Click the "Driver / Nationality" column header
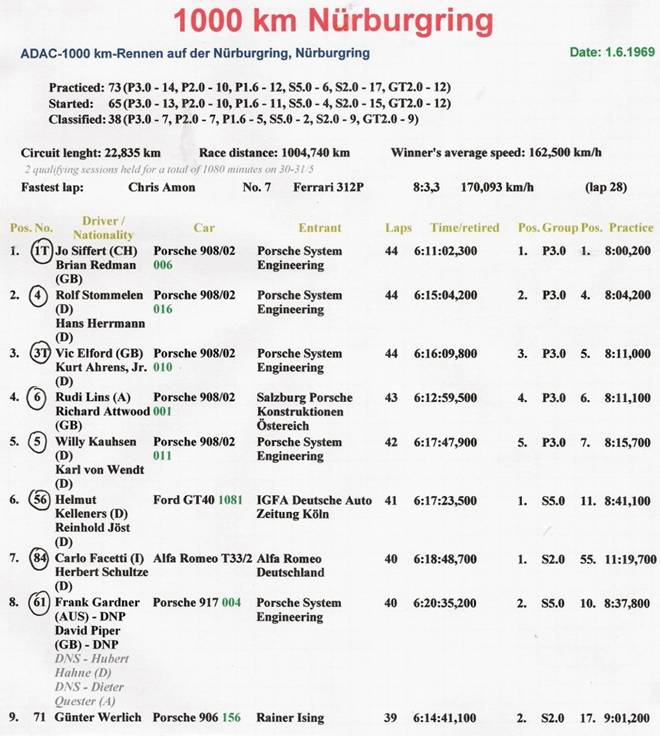The height and width of the screenshot is (736, 660). [x=103, y=228]
